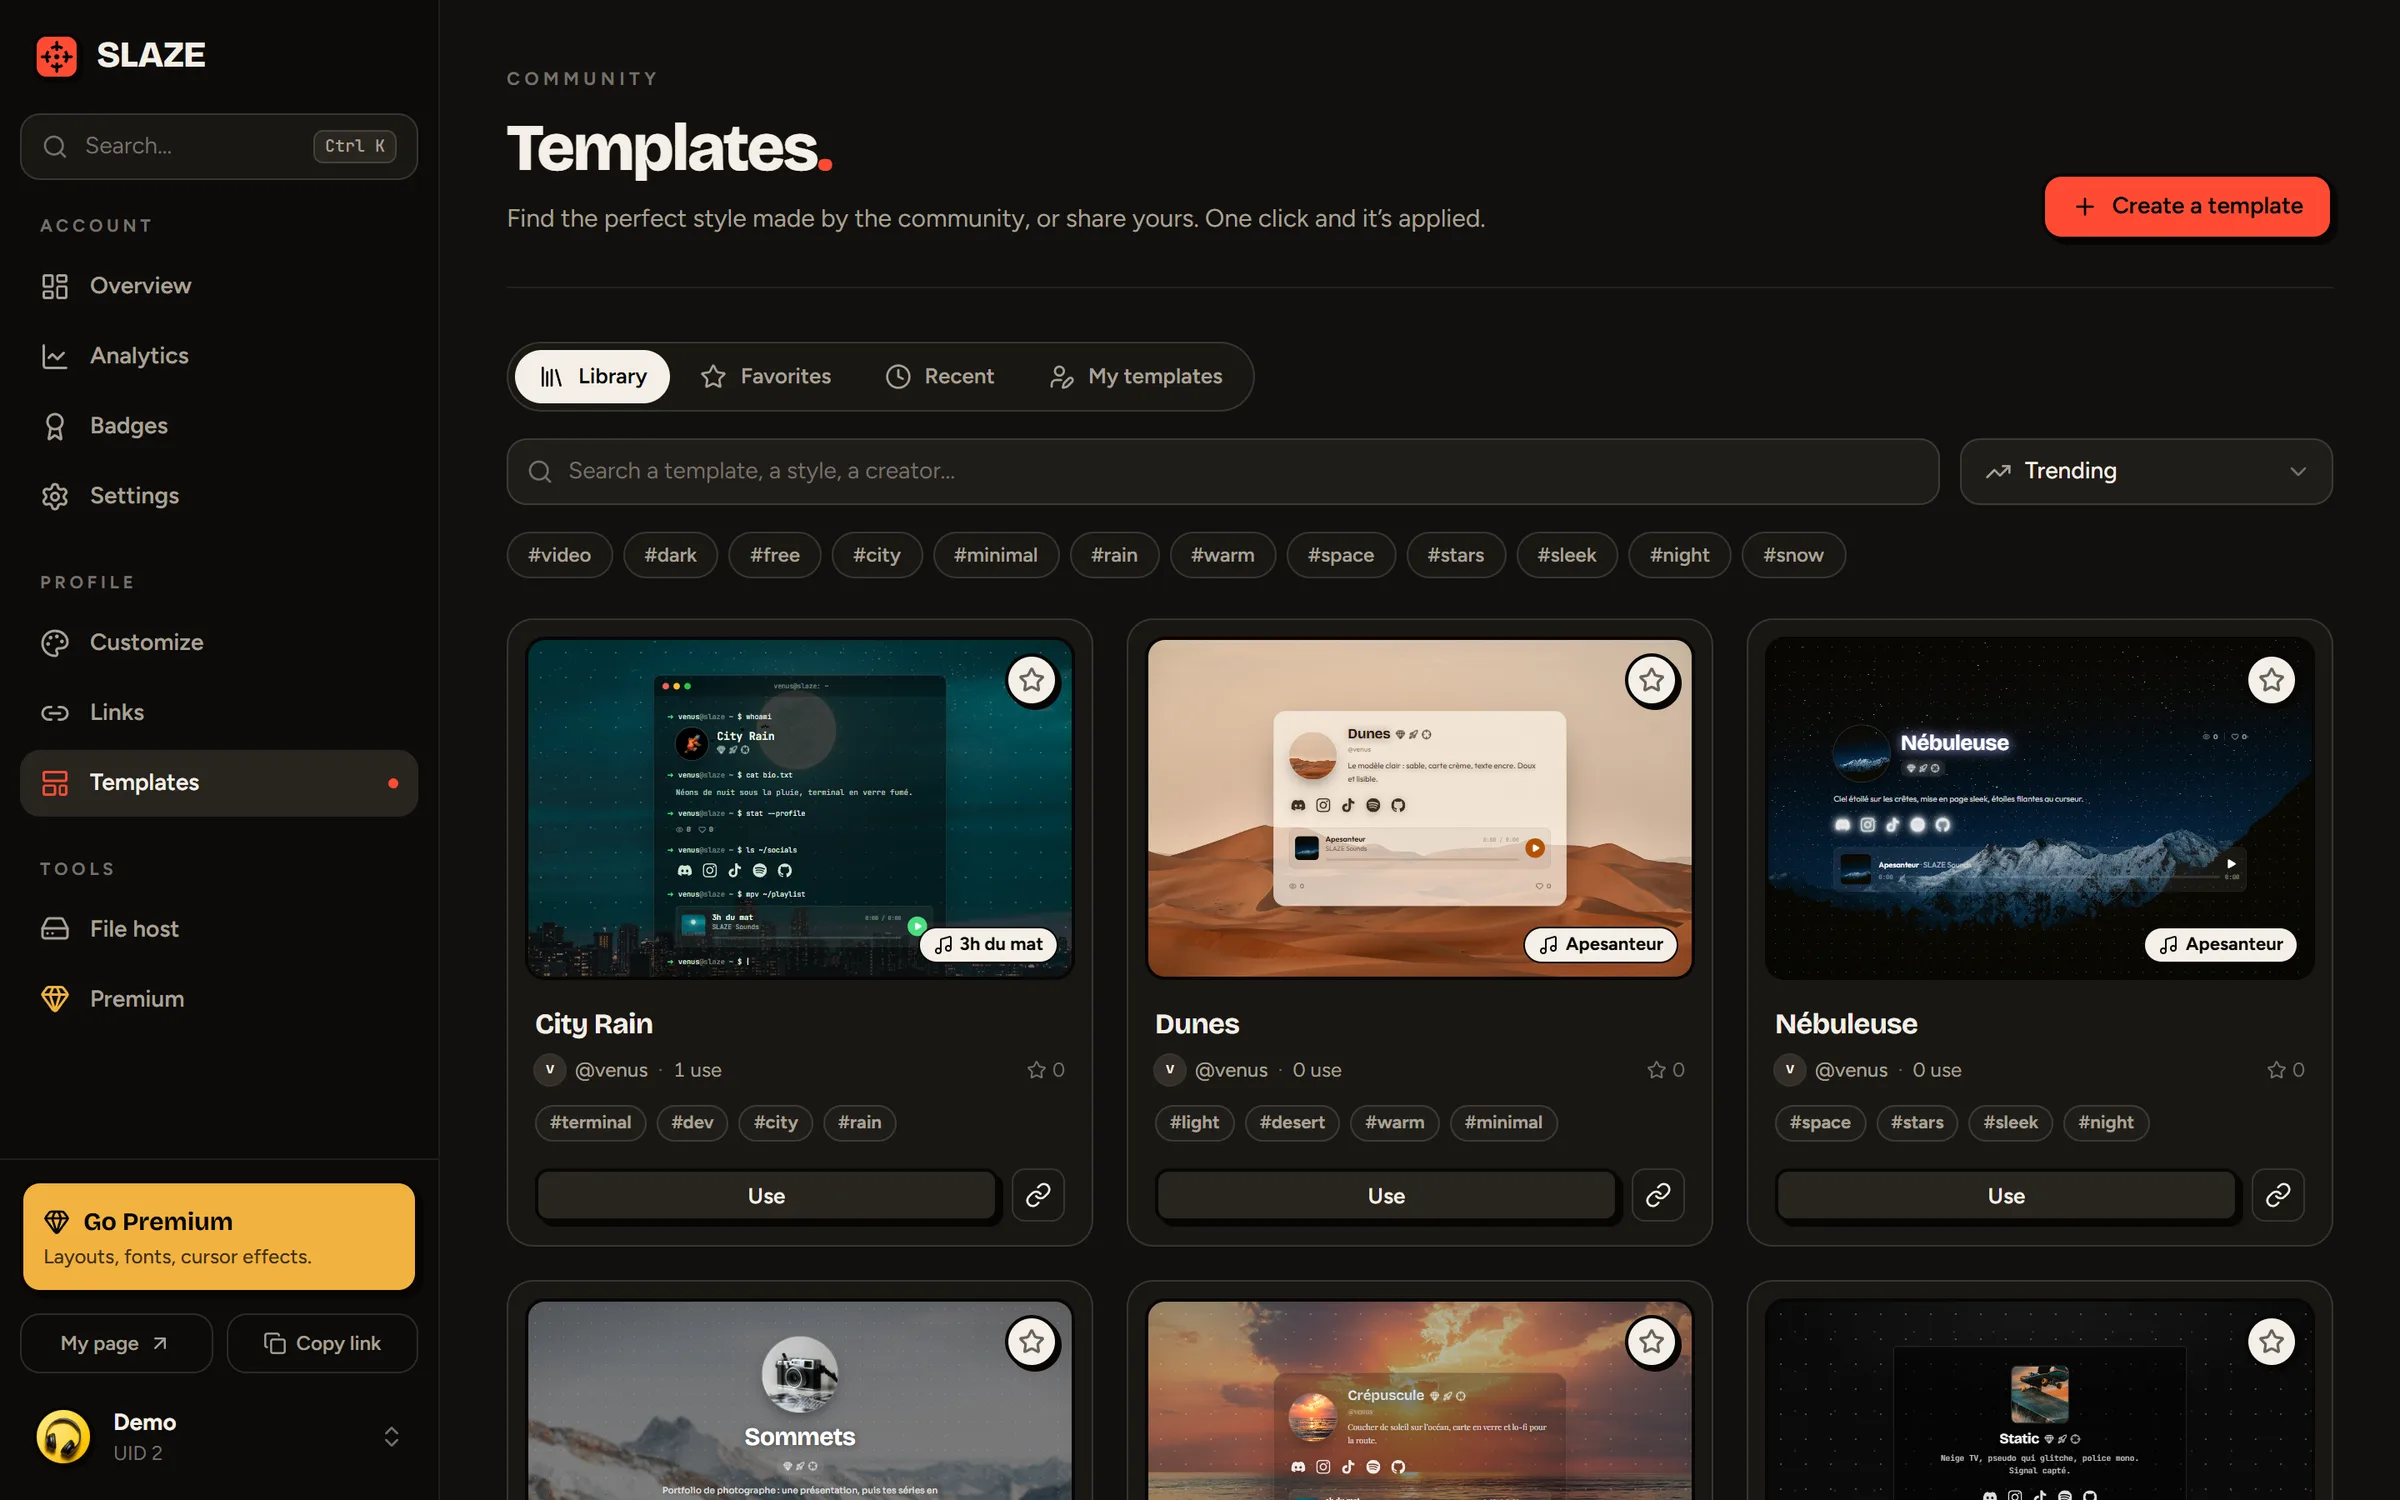This screenshot has height=1500, width=2400.
Task: Open Premium in Tools section
Action: pos(218,999)
